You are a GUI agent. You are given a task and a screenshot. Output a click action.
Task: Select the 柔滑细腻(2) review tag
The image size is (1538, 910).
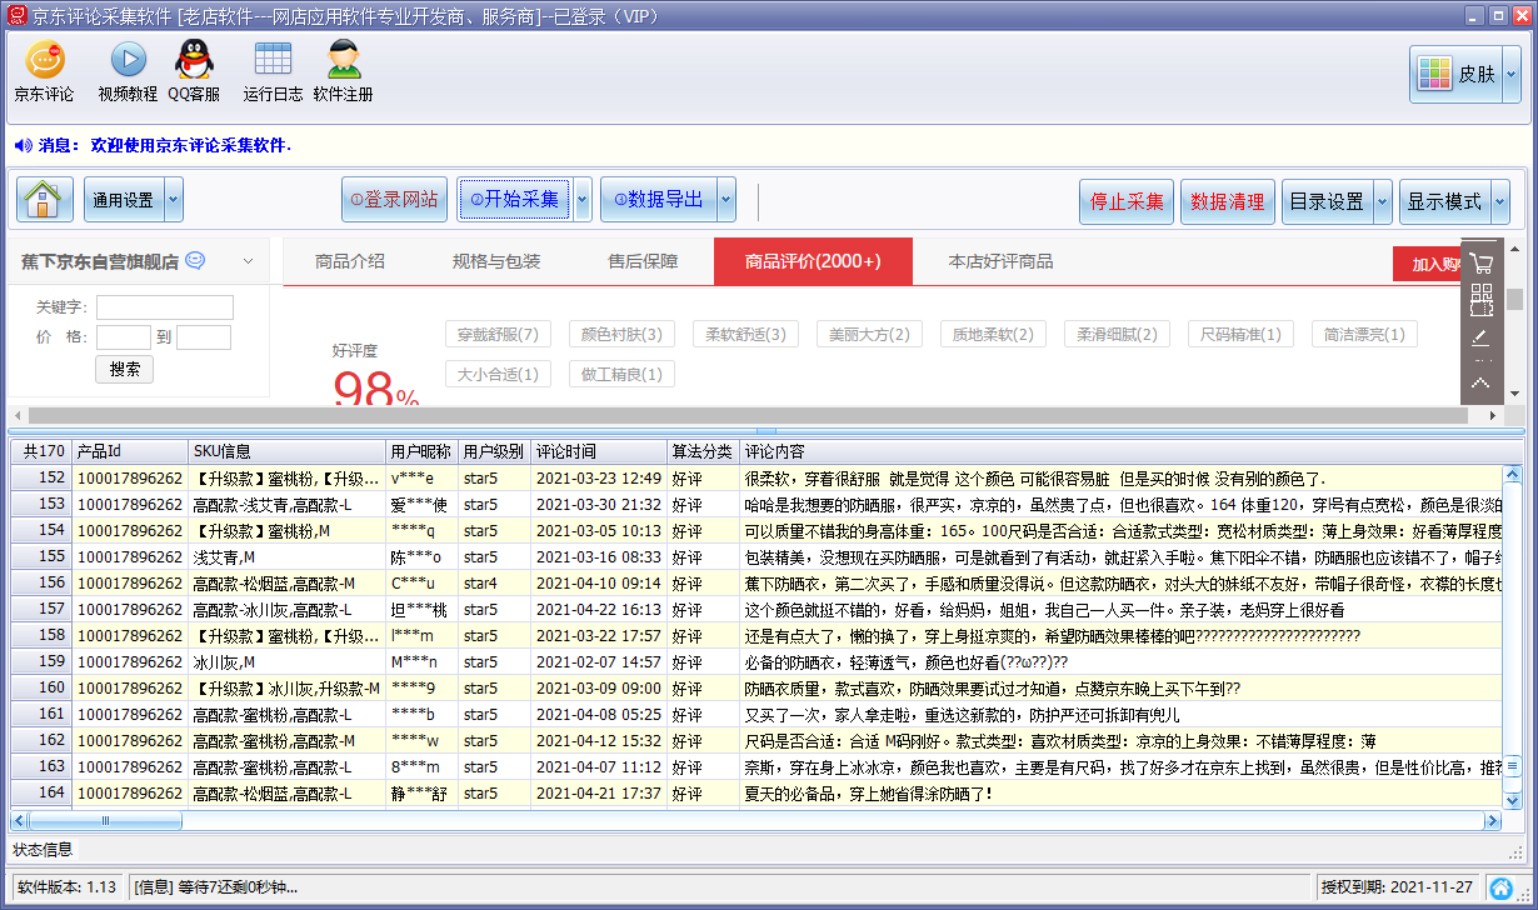click(x=1117, y=334)
